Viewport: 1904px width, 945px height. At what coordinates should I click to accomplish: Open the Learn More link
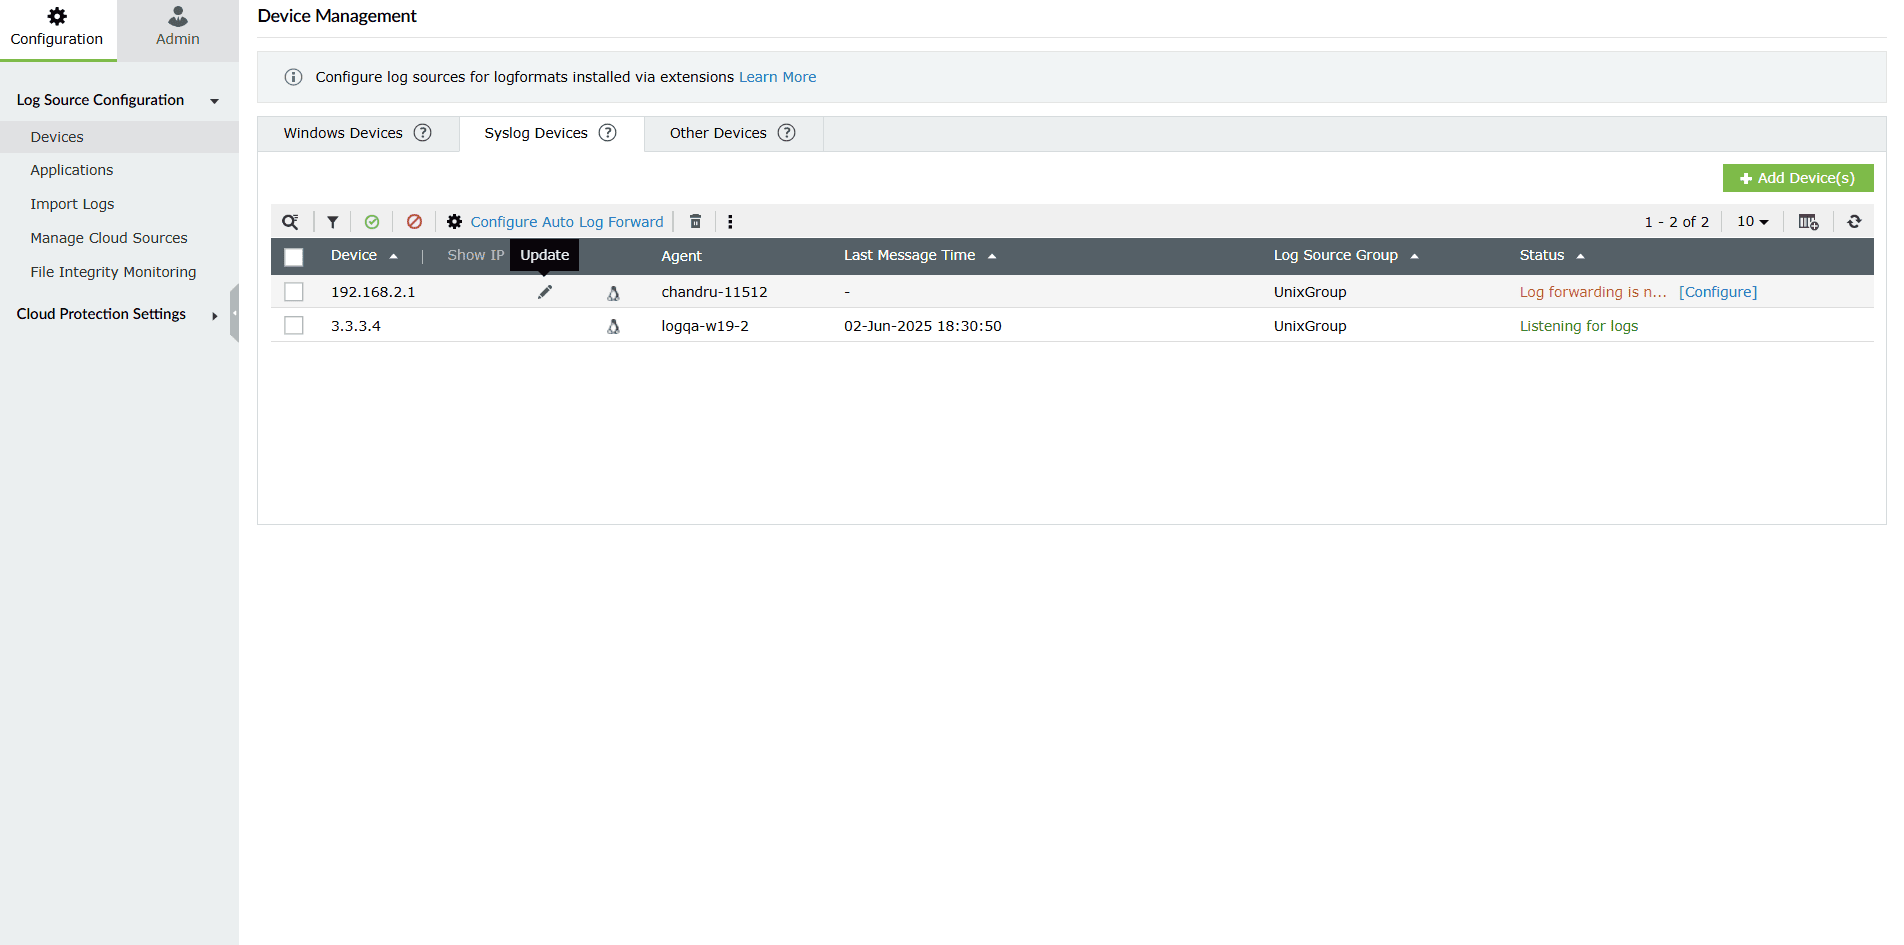click(x=777, y=77)
